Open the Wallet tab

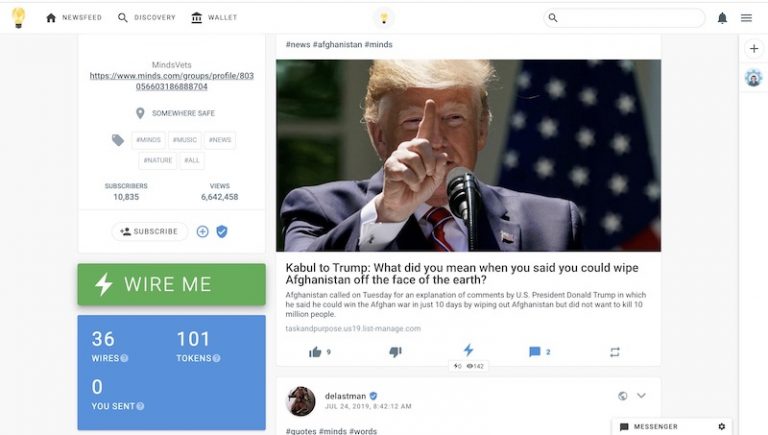(214, 18)
